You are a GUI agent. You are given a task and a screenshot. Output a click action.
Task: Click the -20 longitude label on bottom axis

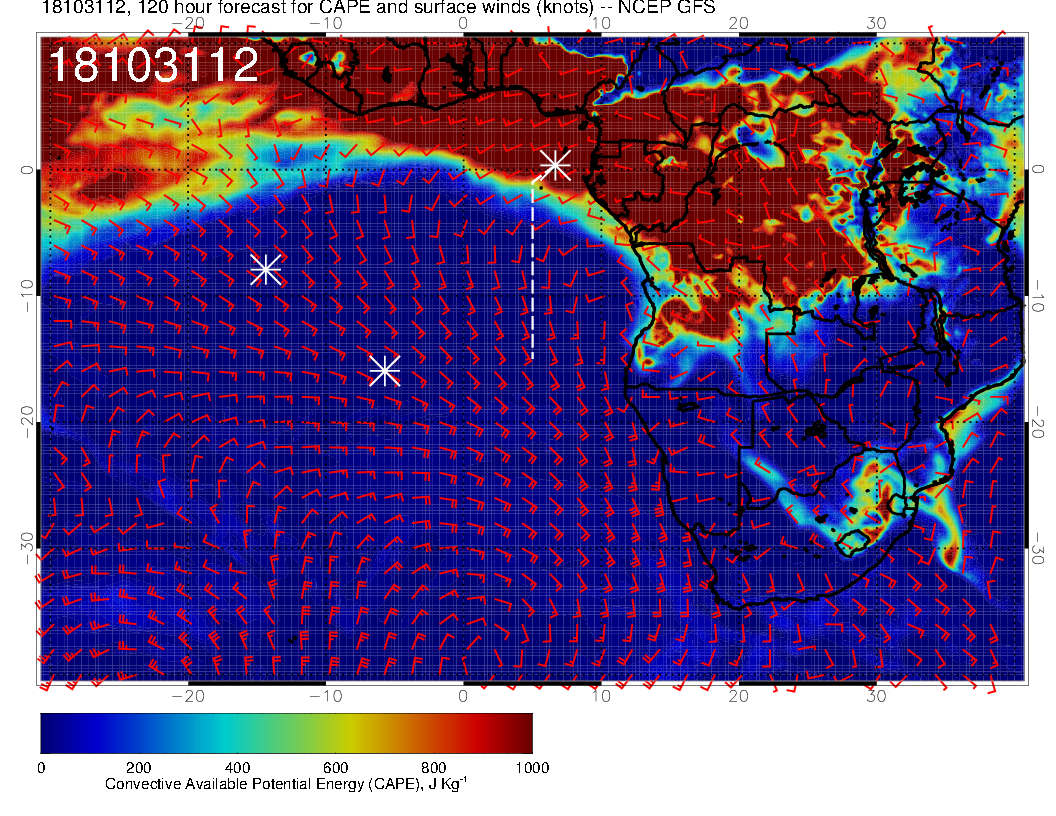[188, 695]
